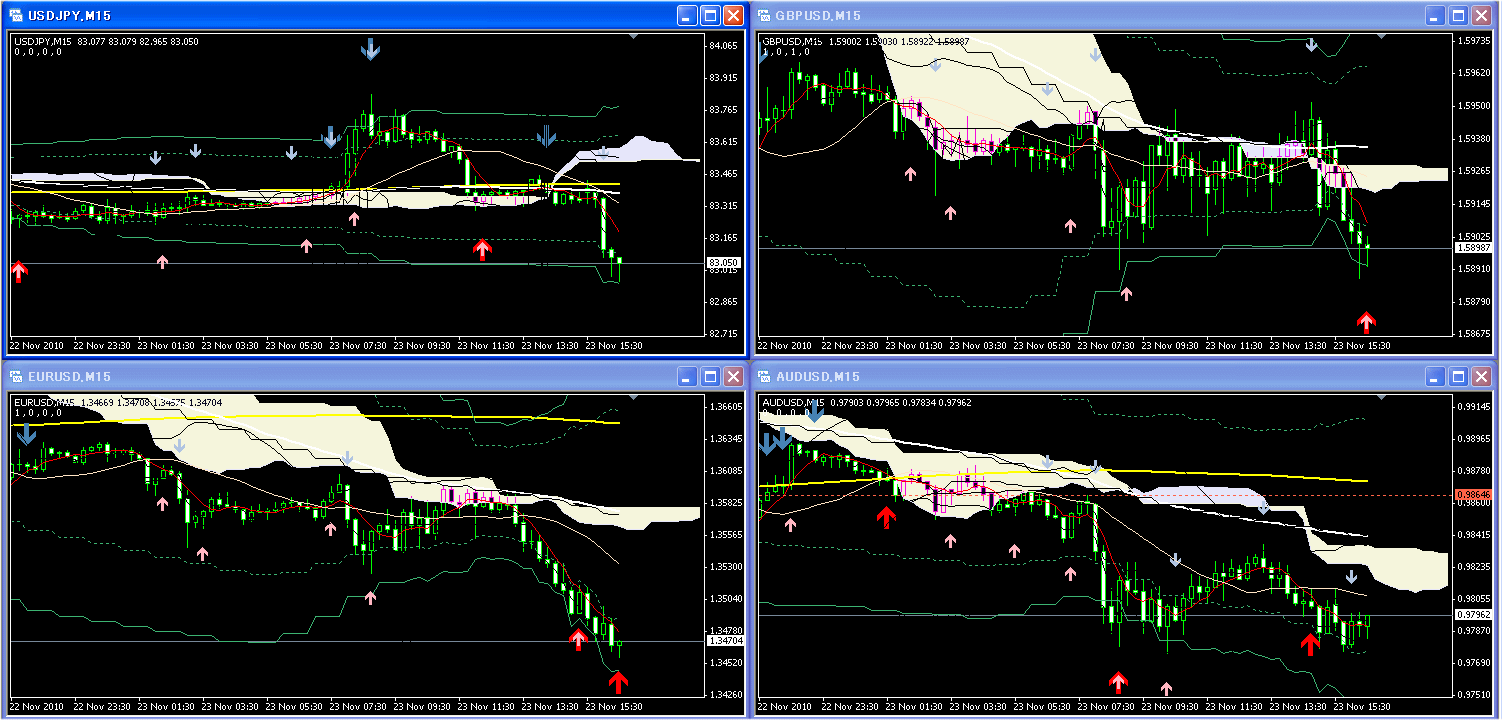This screenshot has width=1502, height=720.
Task: Click the chart shift triangle in the AUDUSD chart
Action: coord(1381,397)
